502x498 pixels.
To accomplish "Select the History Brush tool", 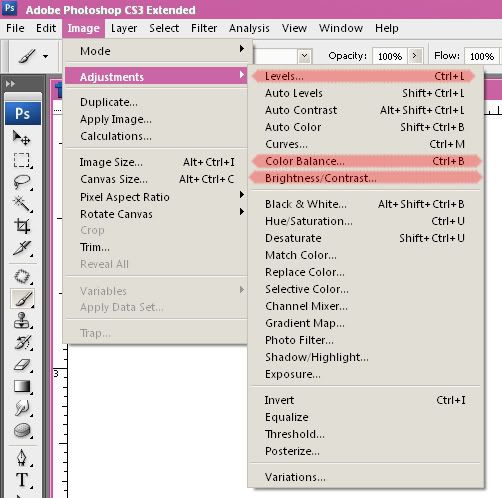I will pos(22,342).
